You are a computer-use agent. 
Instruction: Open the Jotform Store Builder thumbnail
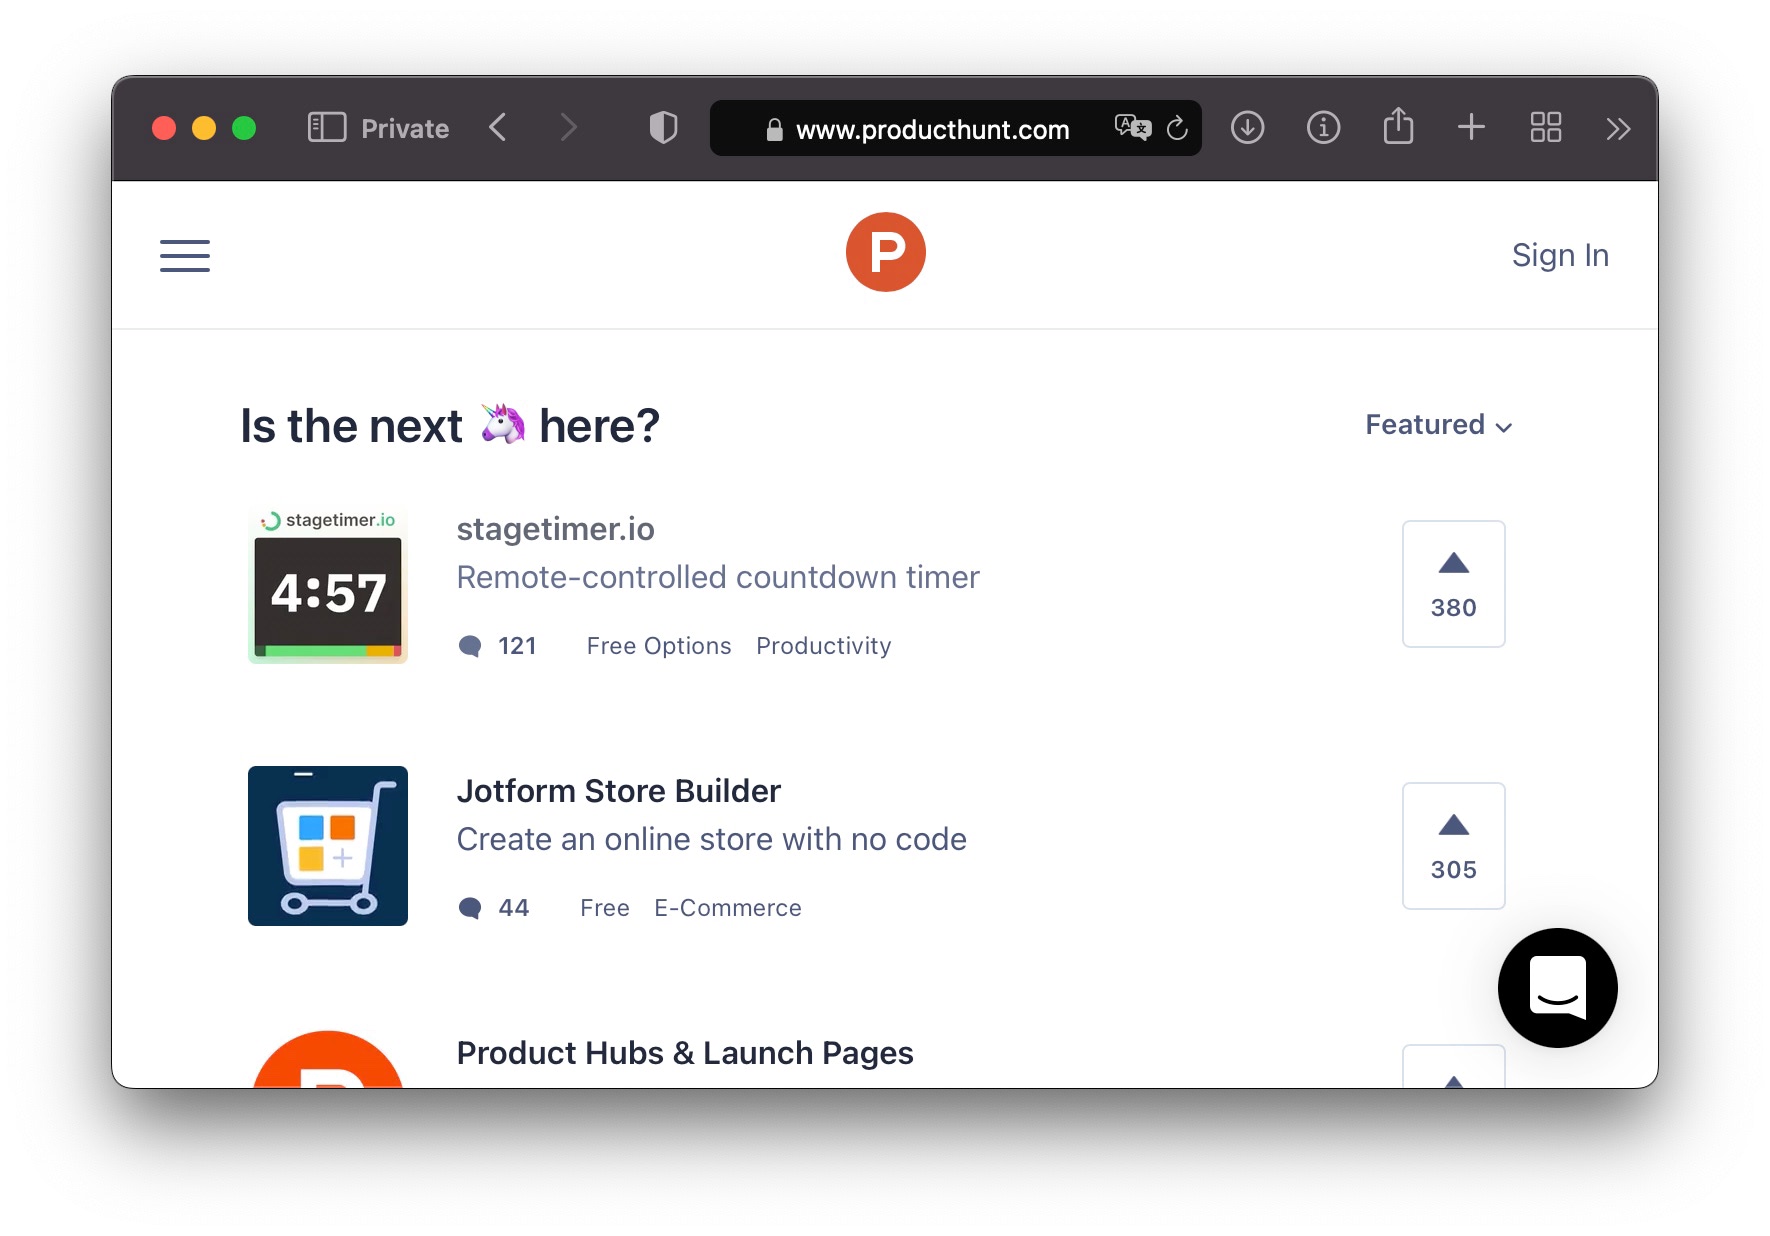pos(328,846)
